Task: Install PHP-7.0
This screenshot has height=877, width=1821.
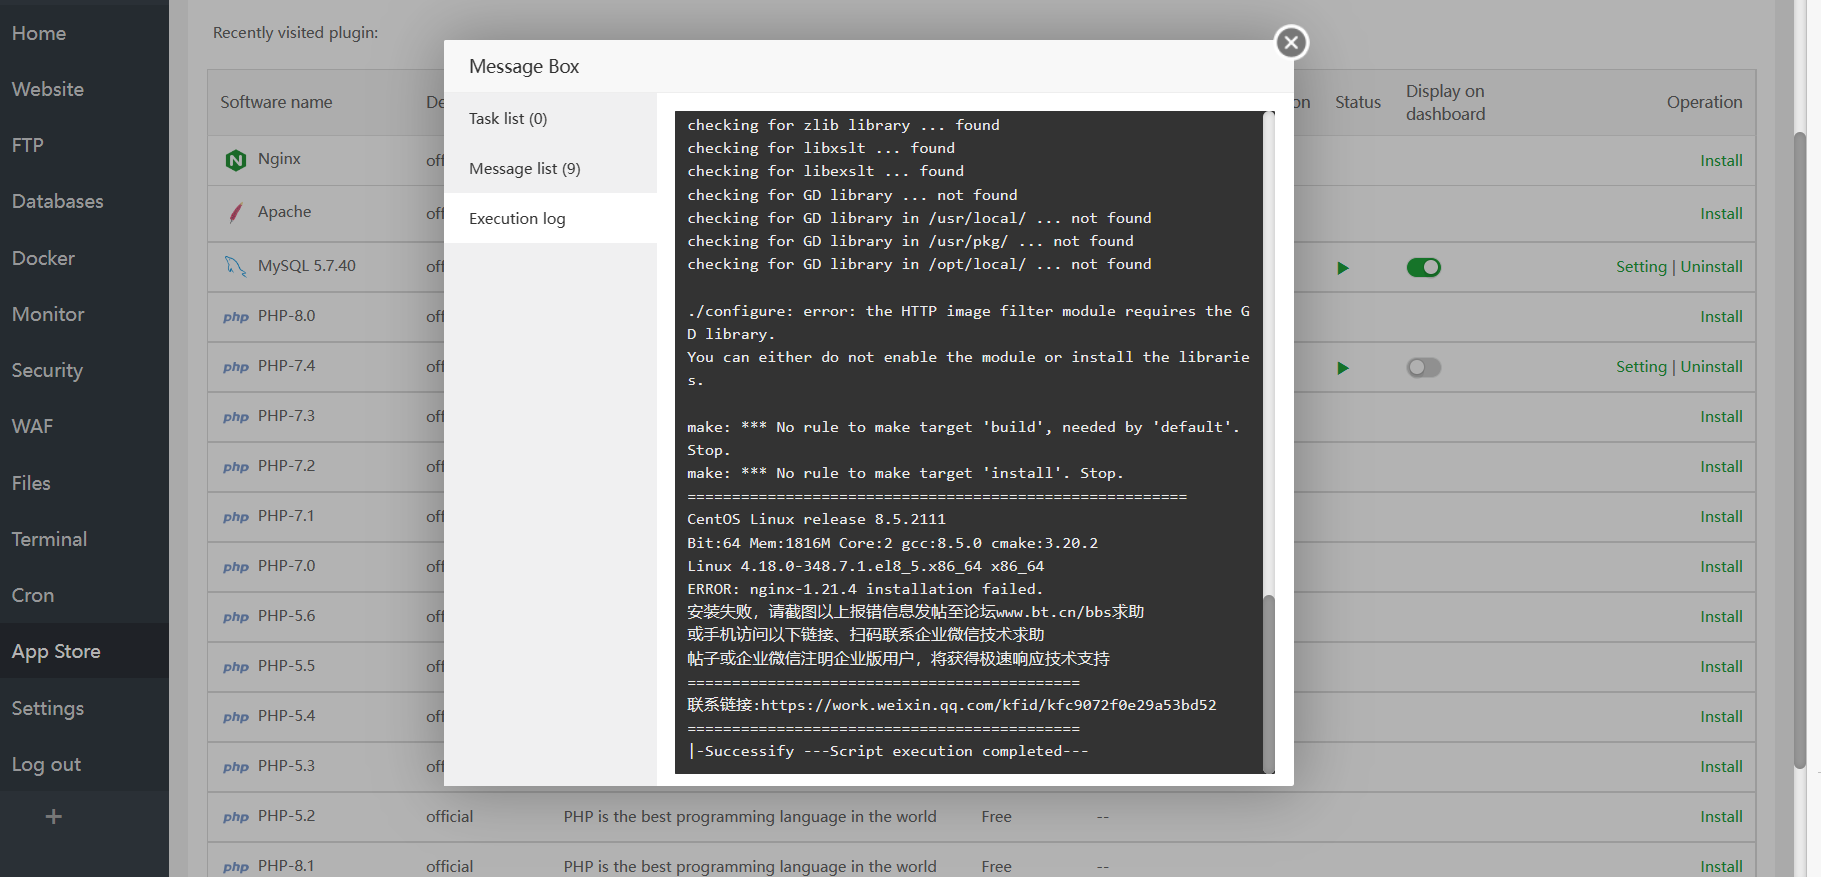Action: point(1721,567)
